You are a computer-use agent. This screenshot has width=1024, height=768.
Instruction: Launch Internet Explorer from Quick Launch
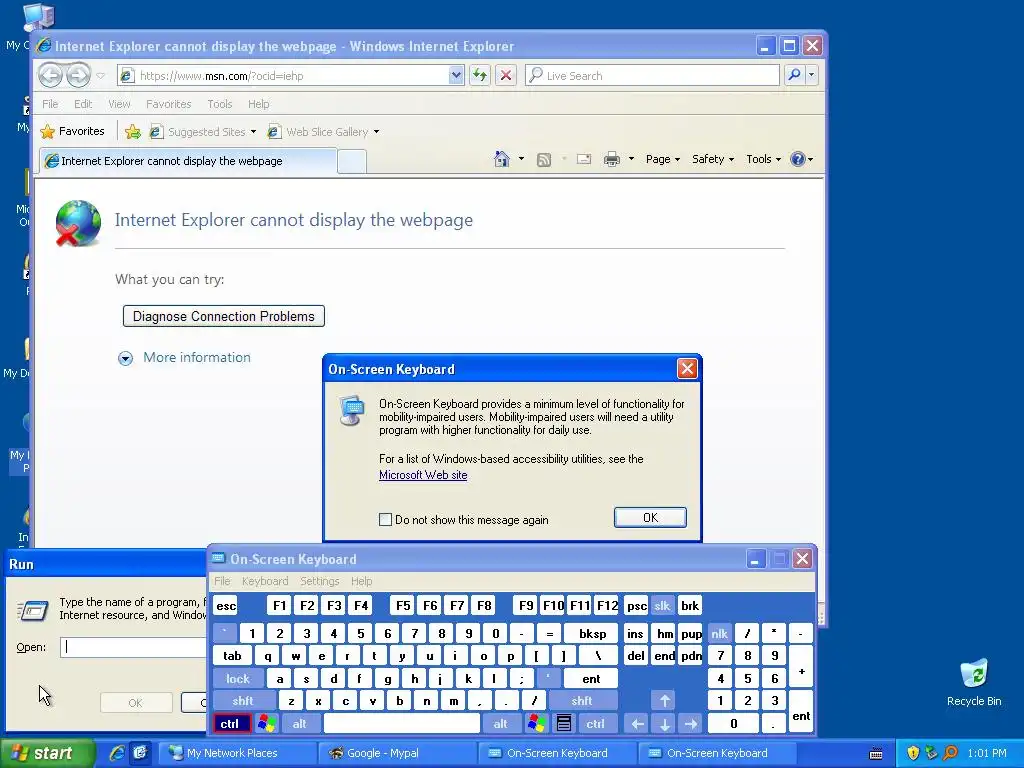pyautogui.click(x=118, y=753)
